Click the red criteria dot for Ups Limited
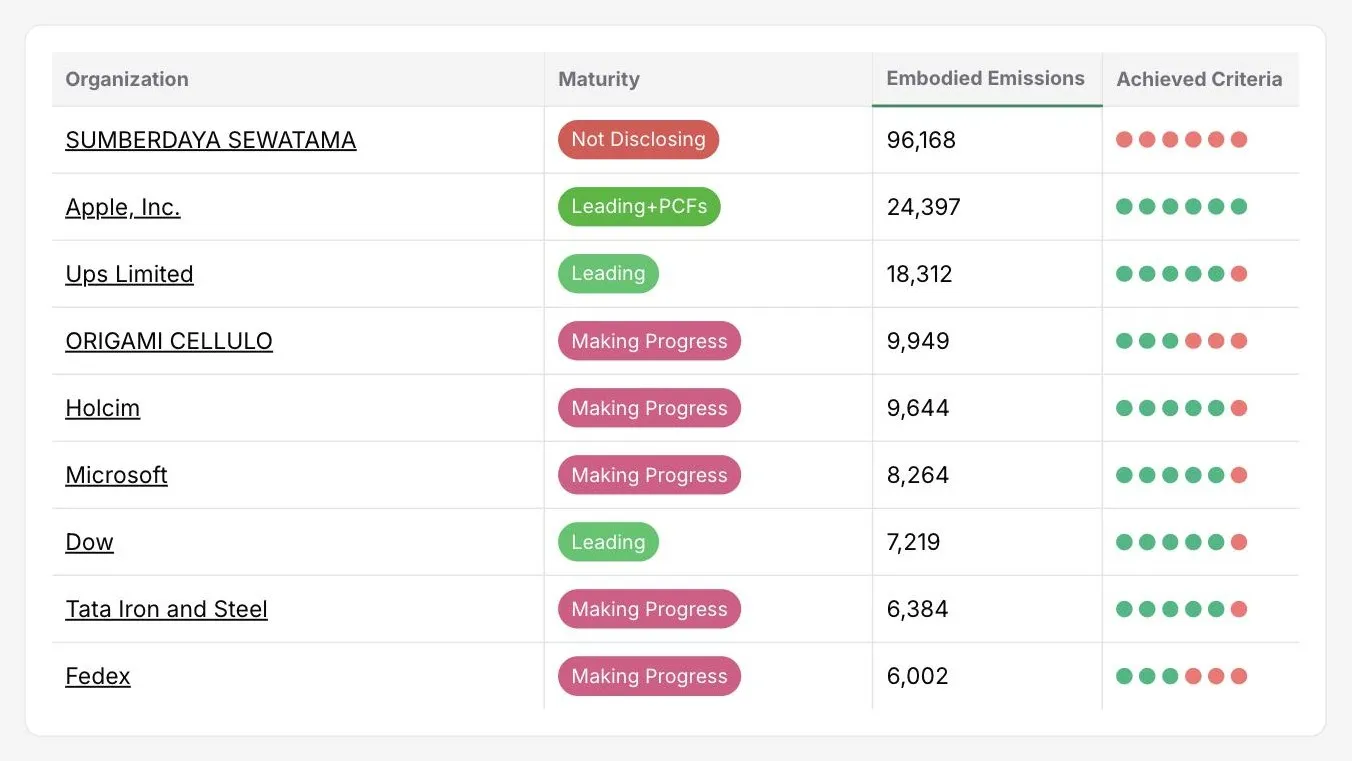This screenshot has height=761, width=1352. point(1239,274)
